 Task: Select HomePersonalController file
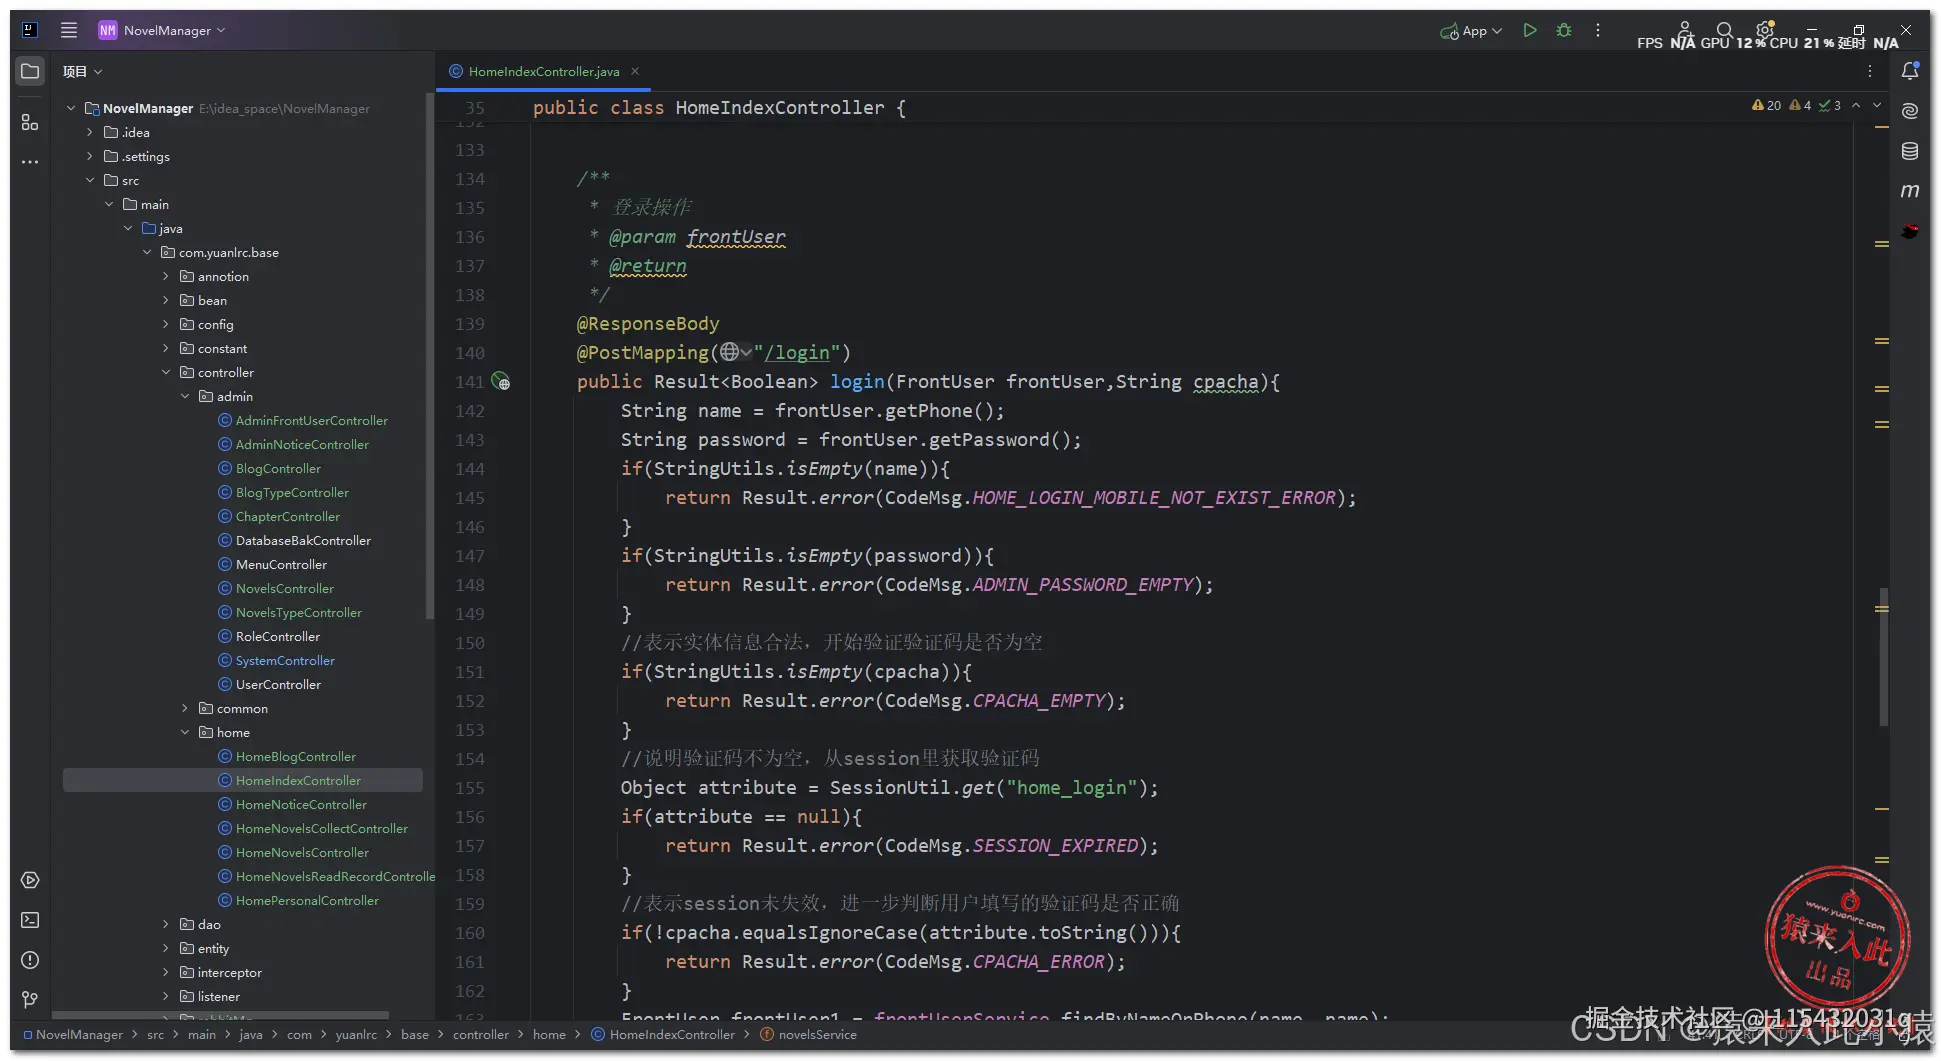click(x=307, y=900)
